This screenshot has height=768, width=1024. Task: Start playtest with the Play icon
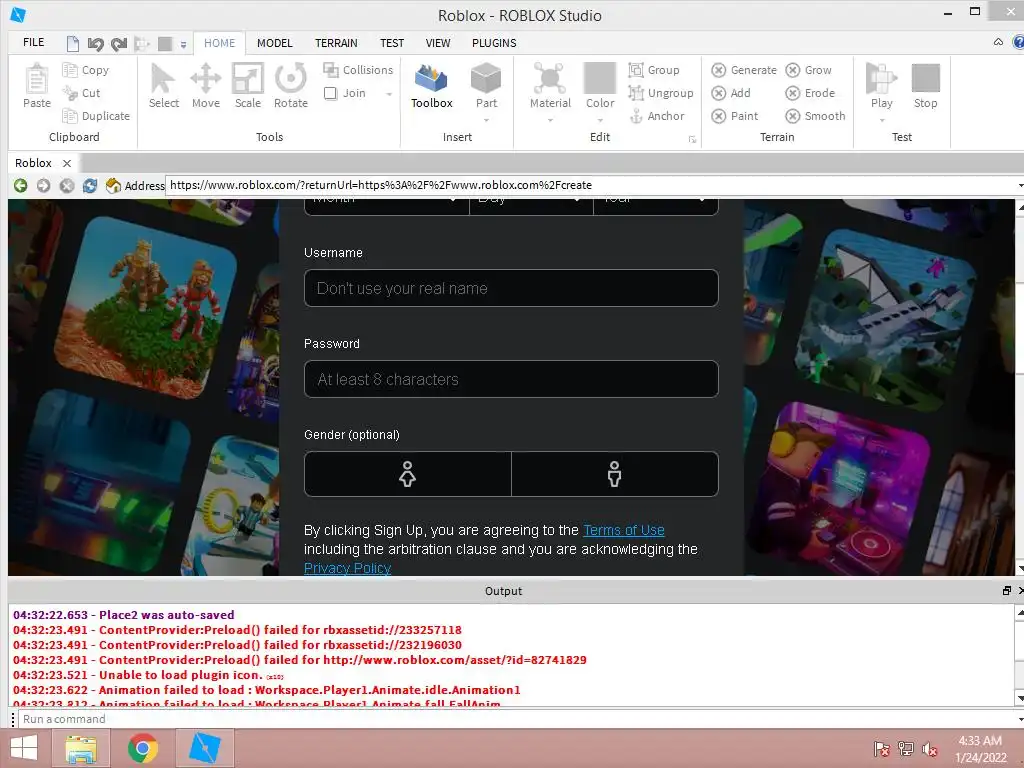pos(881,79)
